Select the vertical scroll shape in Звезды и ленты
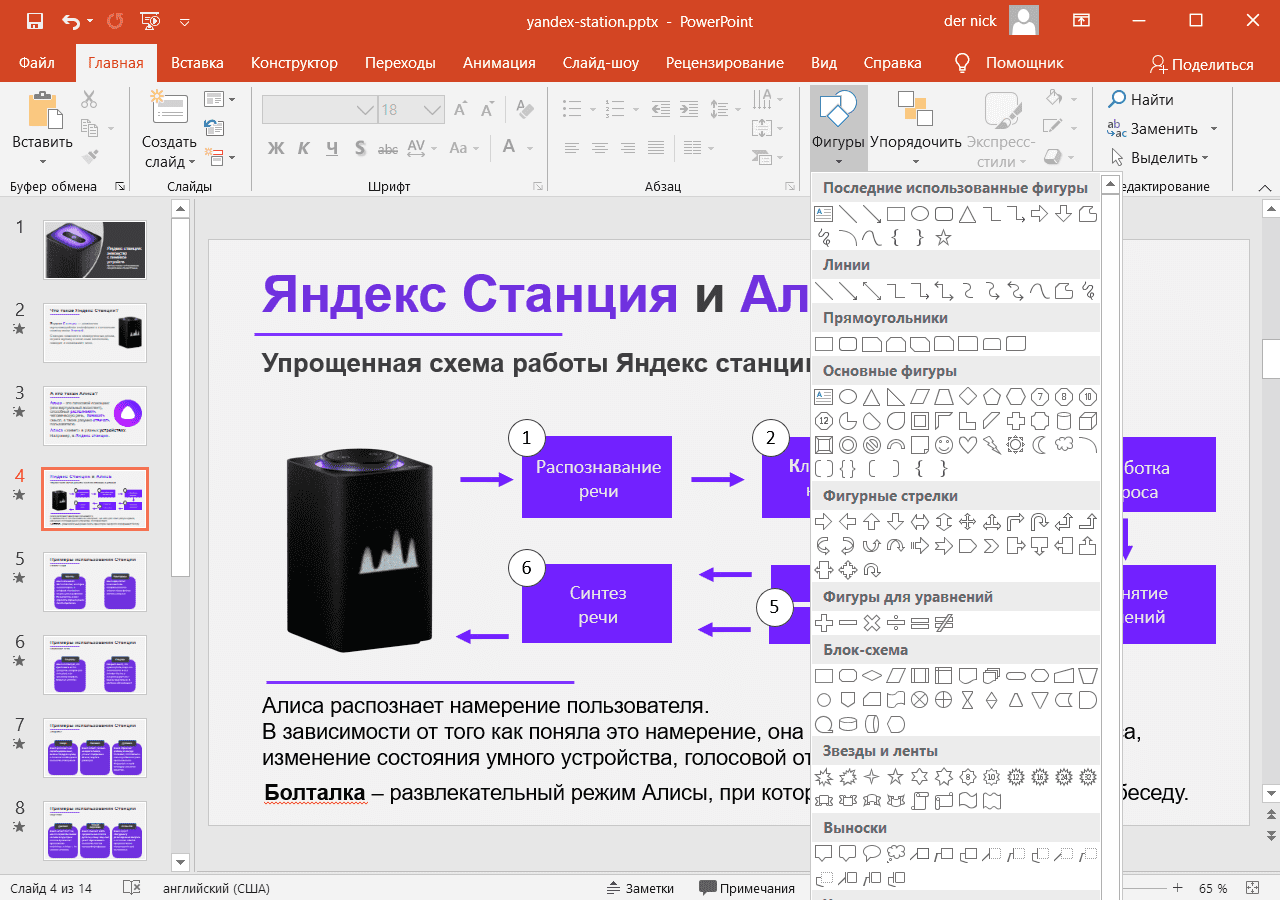 tap(920, 801)
